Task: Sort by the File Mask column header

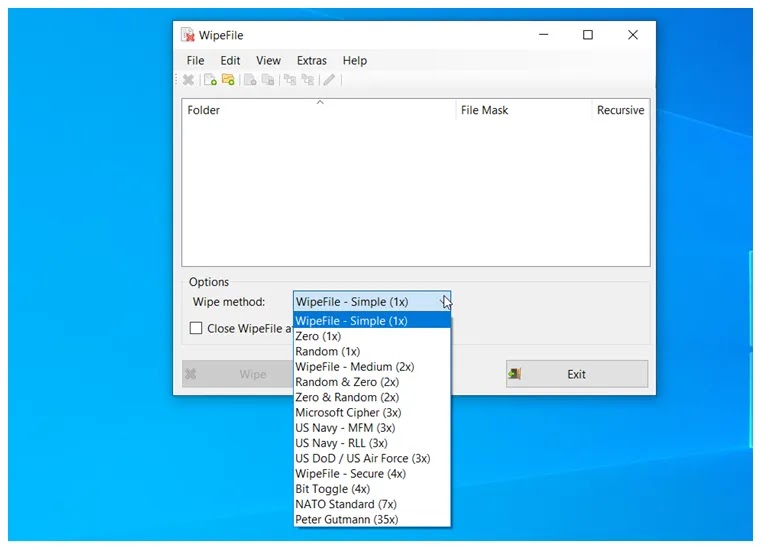Action: (524, 110)
